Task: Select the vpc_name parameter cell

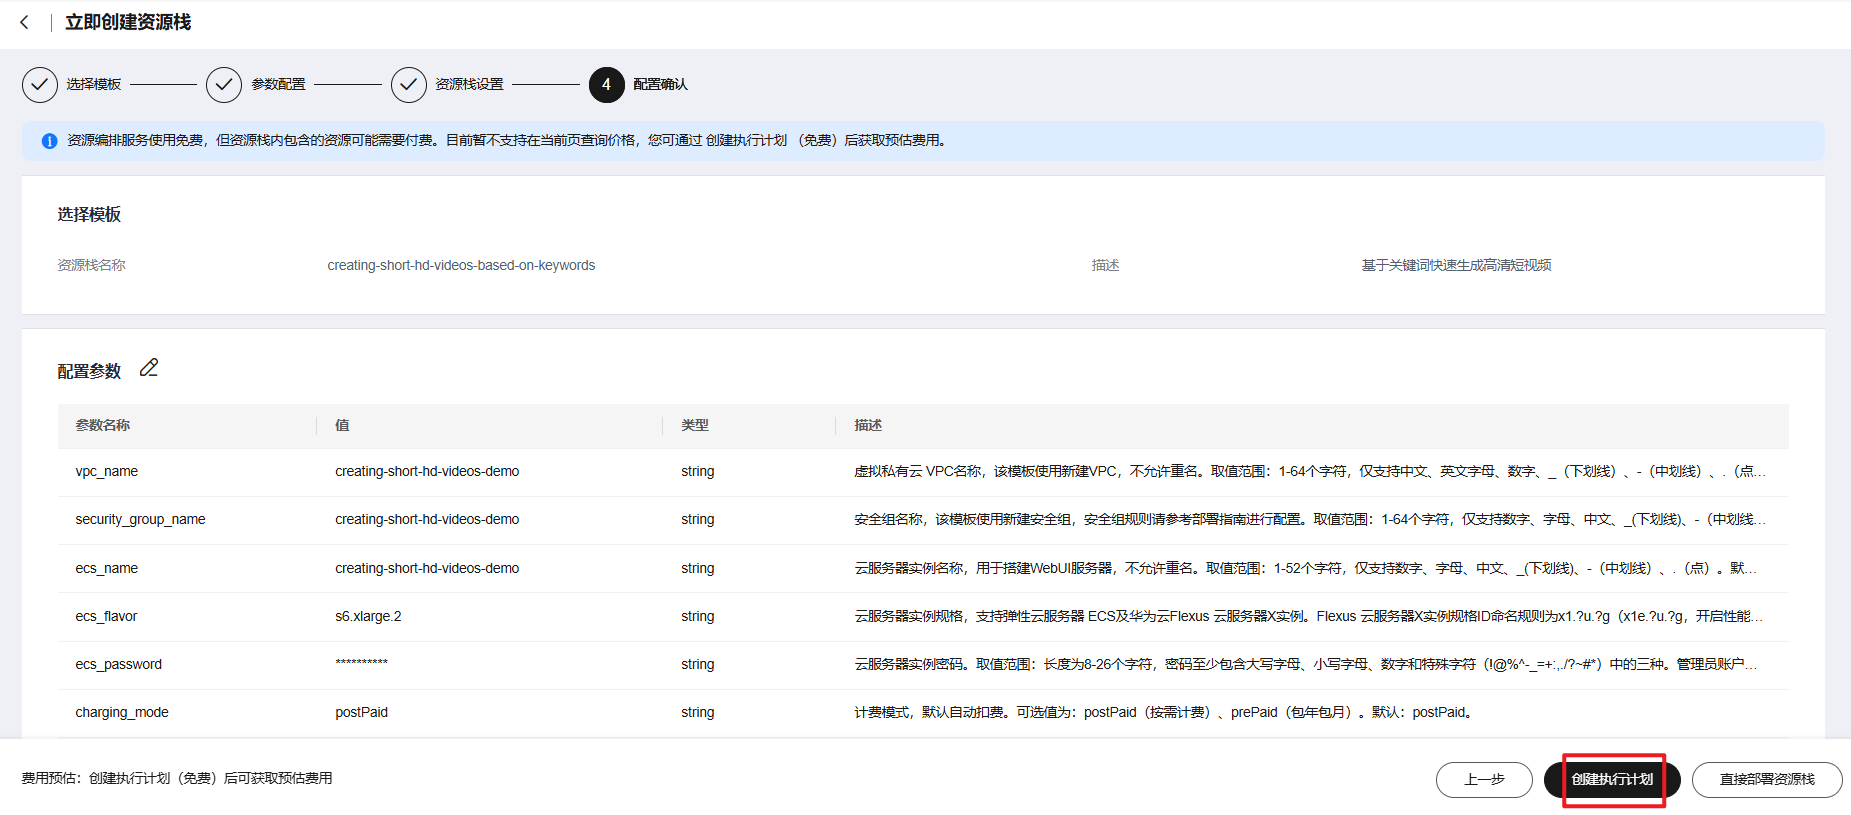Action: coord(107,472)
